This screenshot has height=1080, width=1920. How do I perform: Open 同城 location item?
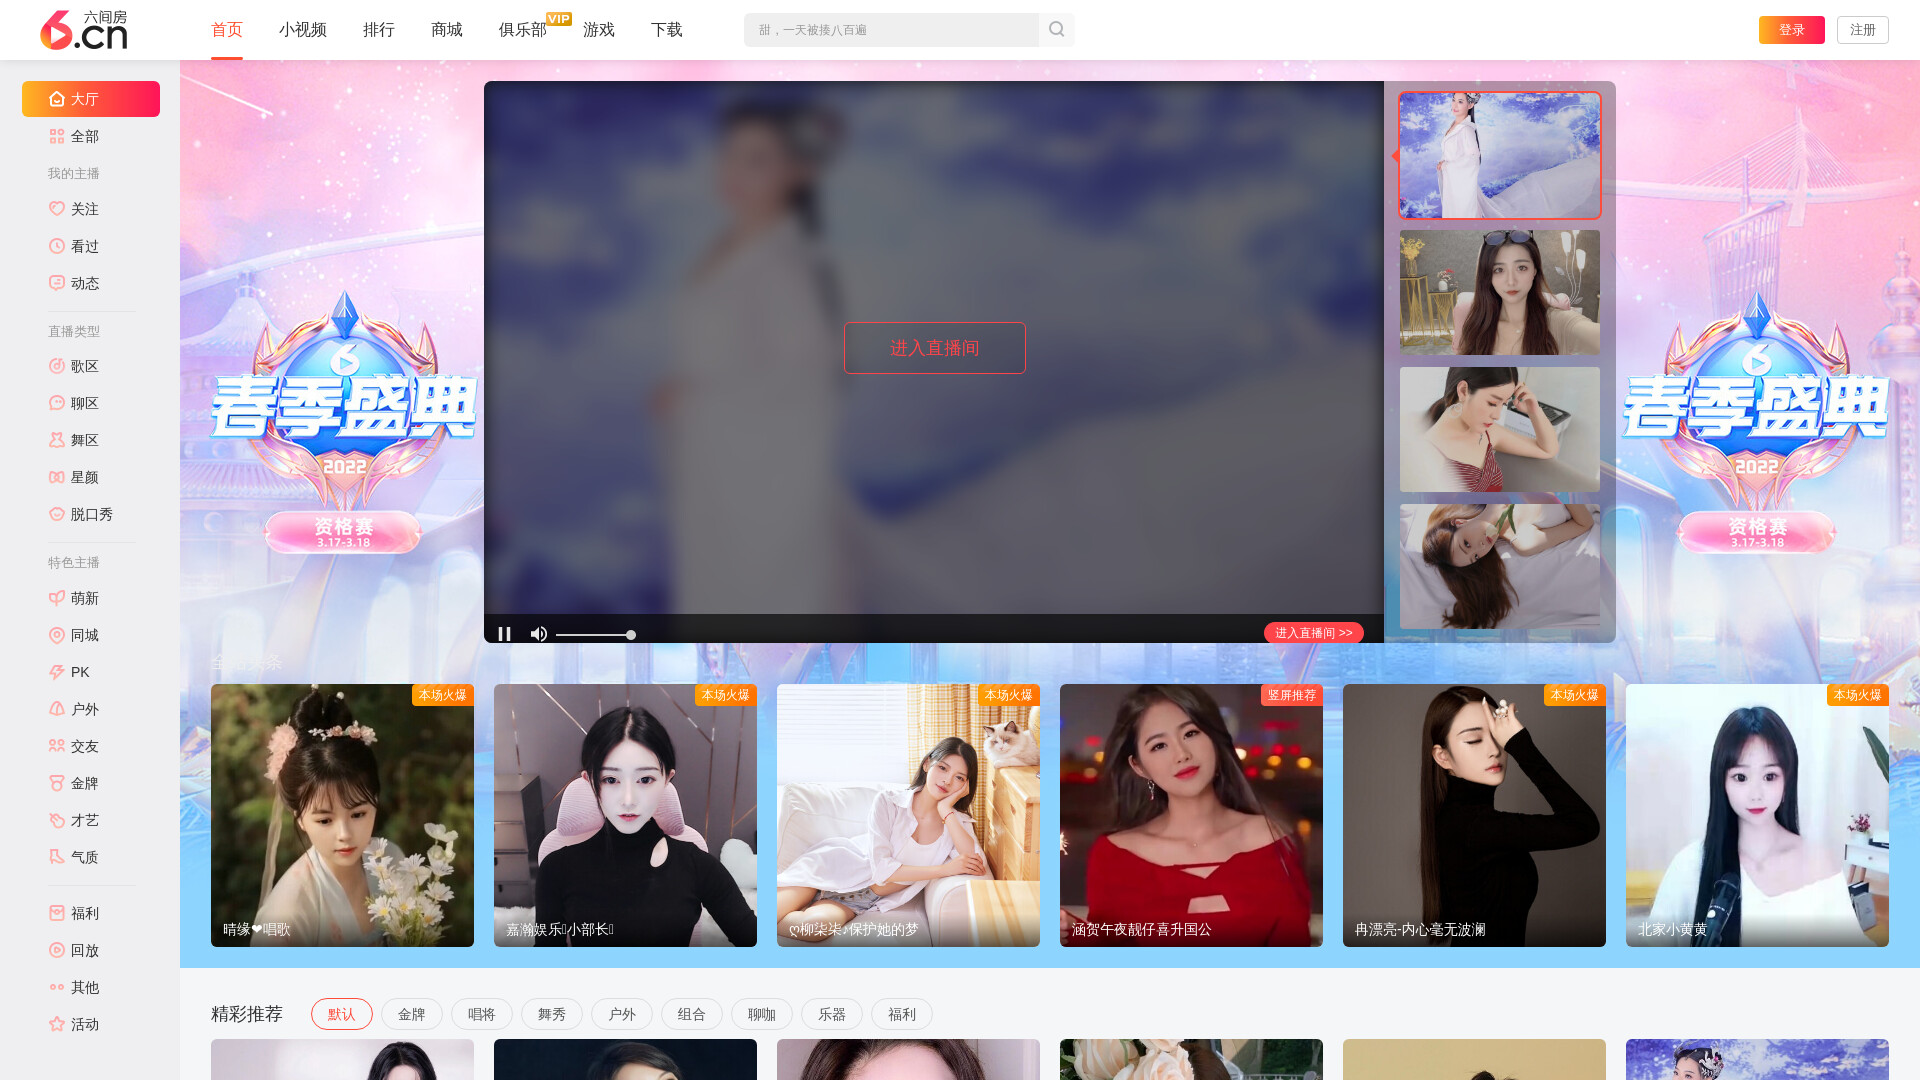pyautogui.click(x=91, y=635)
